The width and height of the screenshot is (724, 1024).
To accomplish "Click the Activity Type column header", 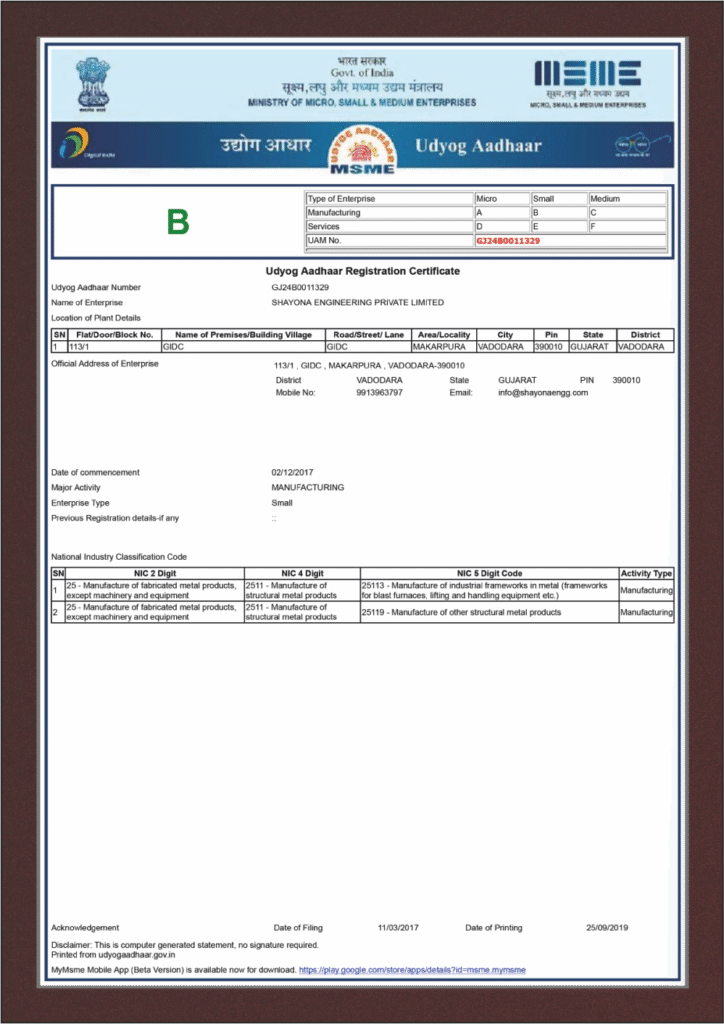I will (x=646, y=573).
